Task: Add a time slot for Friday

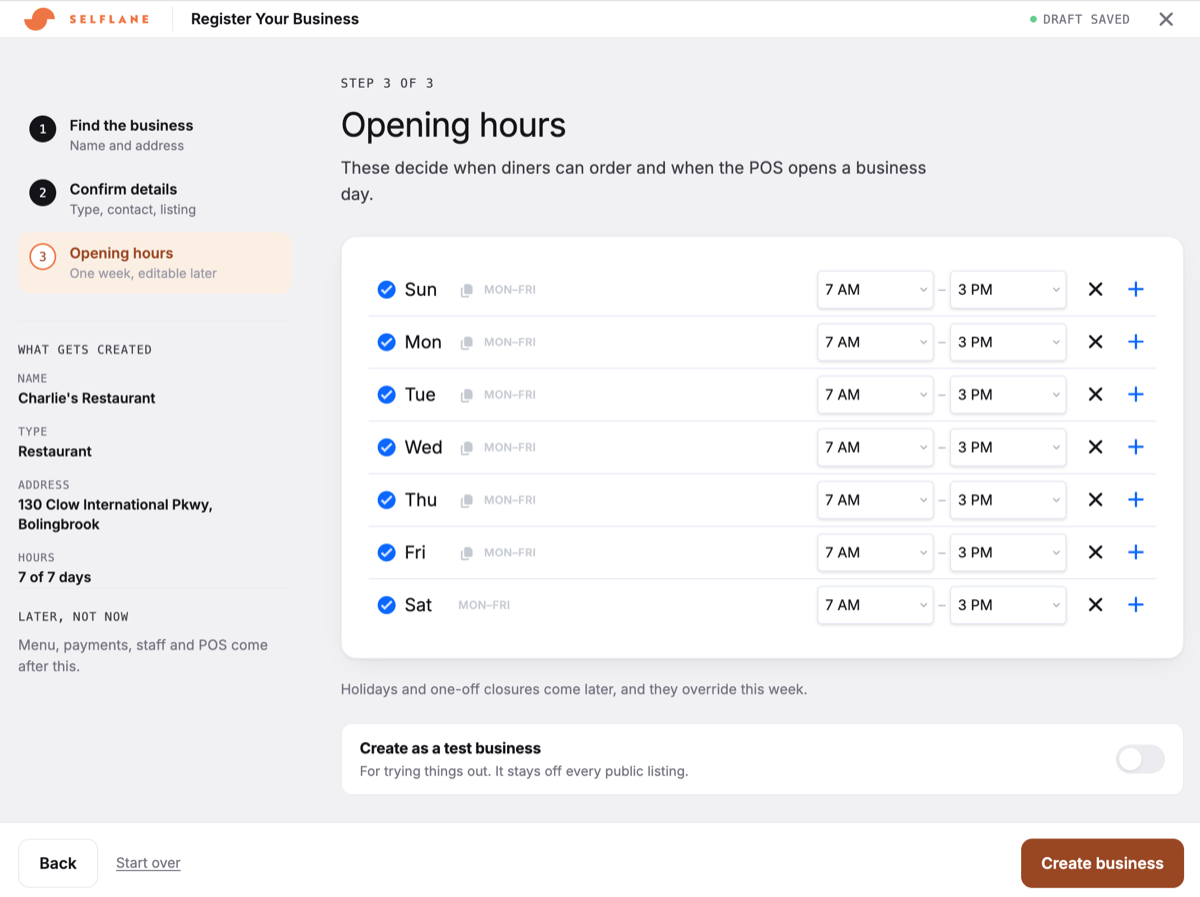Action: click(1135, 552)
